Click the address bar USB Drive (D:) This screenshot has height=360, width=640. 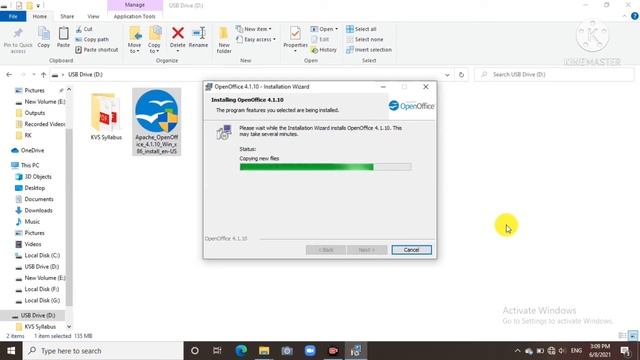point(85,75)
